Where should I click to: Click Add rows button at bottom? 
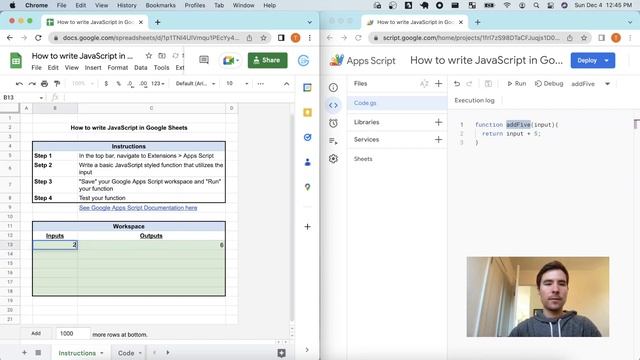coord(36,333)
